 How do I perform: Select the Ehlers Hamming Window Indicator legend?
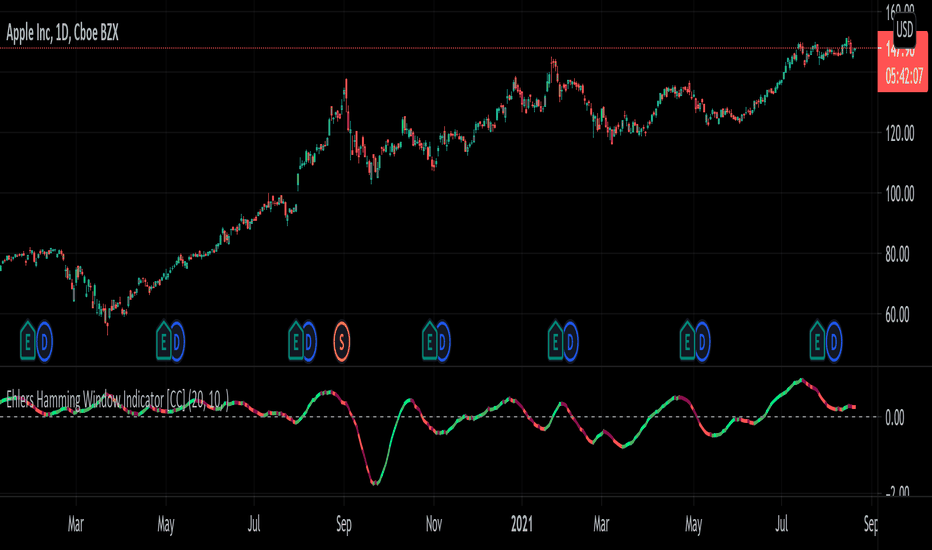(x=118, y=400)
